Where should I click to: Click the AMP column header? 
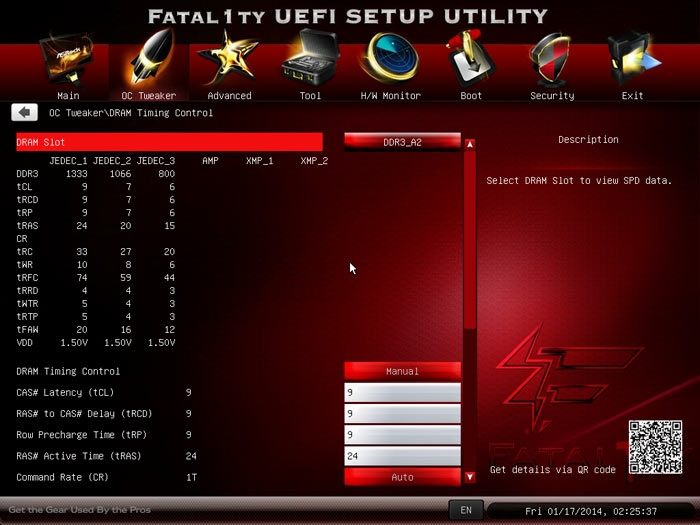210,161
